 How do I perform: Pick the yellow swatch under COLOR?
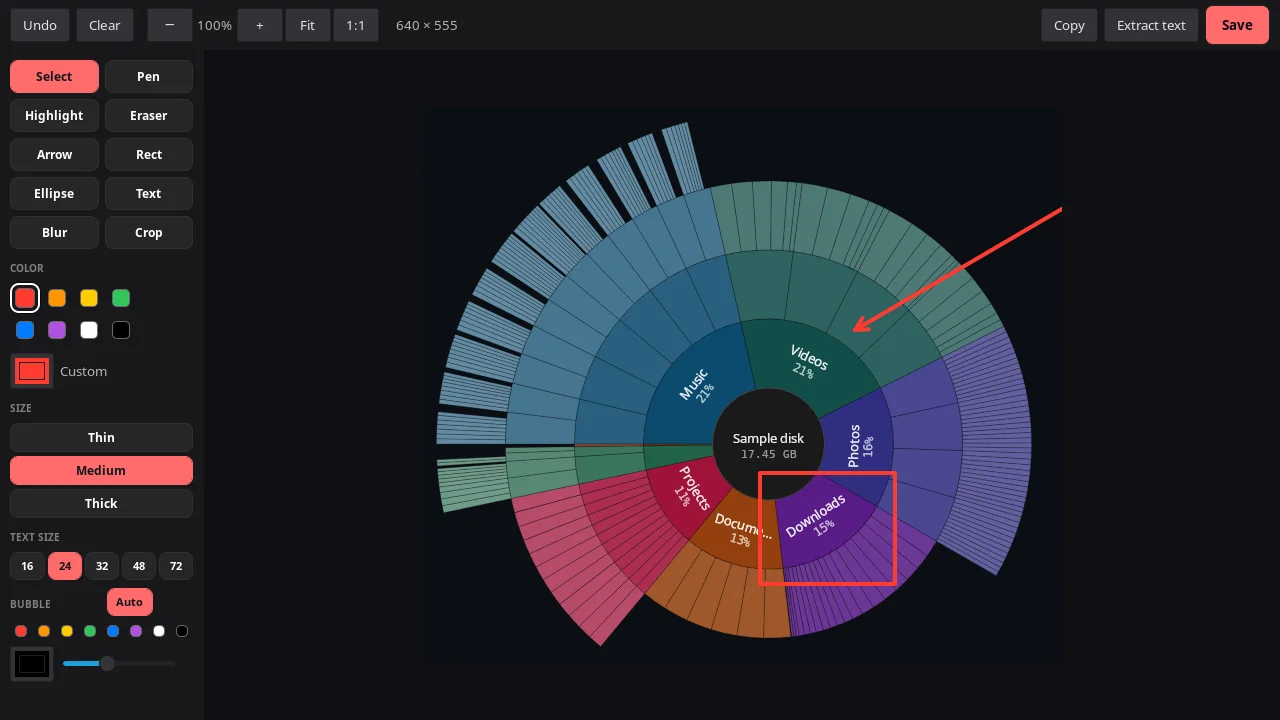[x=89, y=298]
